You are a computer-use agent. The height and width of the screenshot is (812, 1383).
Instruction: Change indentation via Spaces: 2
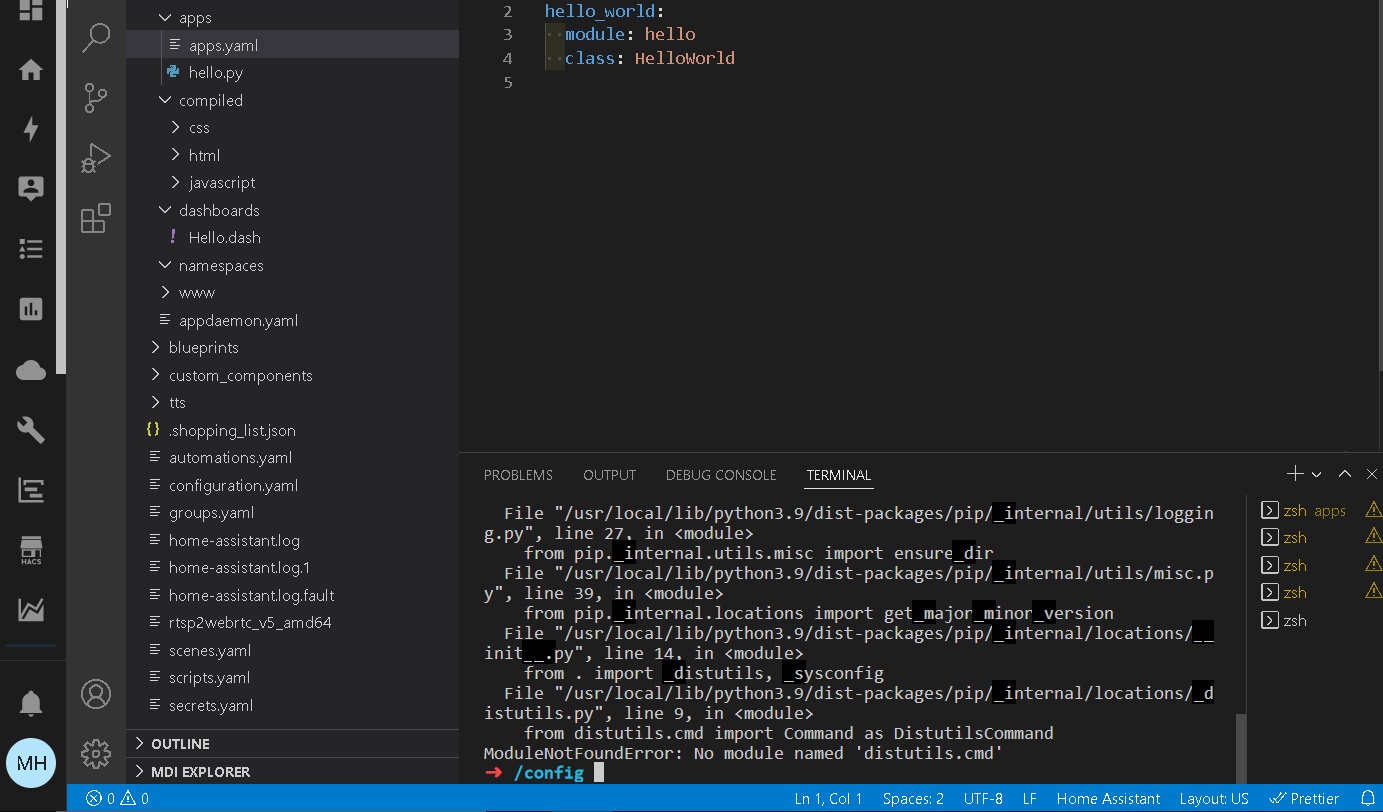(x=913, y=798)
